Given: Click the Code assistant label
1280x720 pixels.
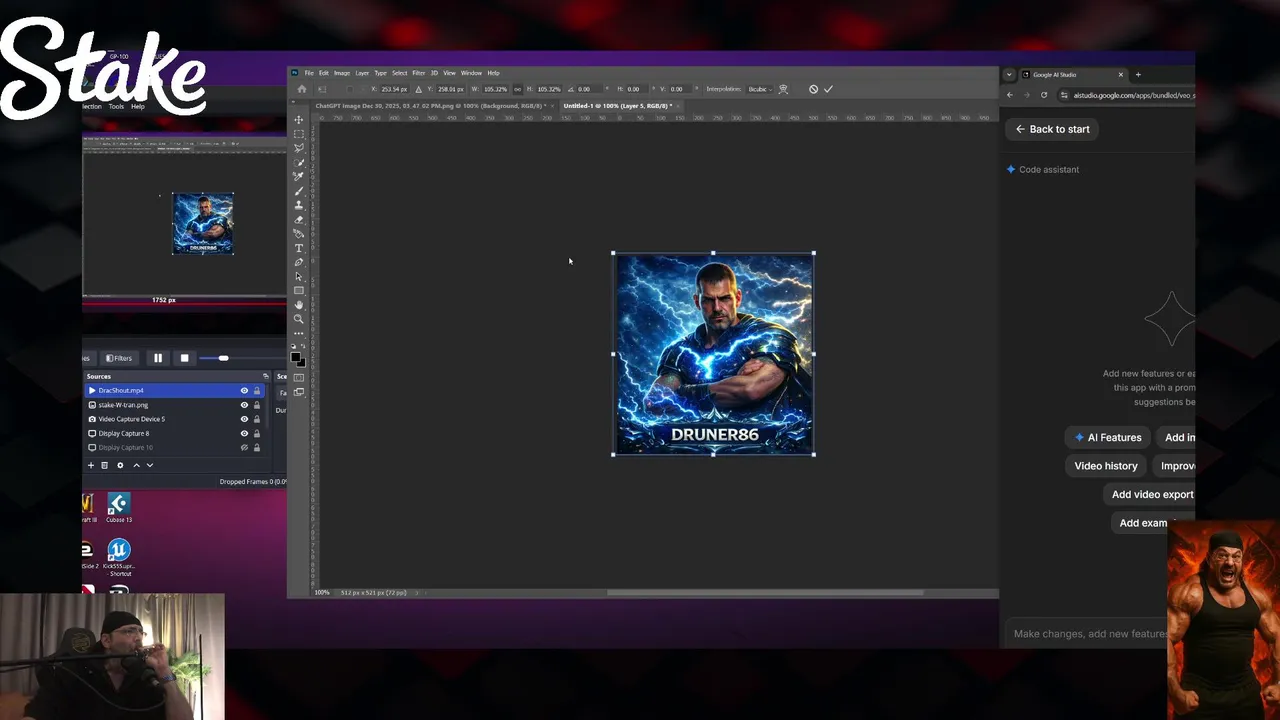Looking at the screenshot, I should 1048,170.
